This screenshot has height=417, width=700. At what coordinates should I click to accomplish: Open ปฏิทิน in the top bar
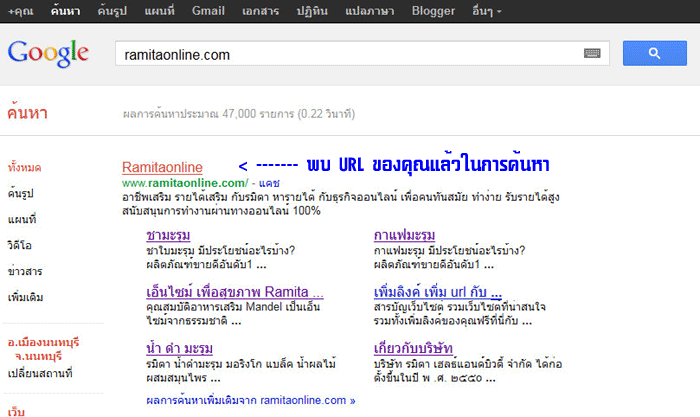[x=312, y=11]
